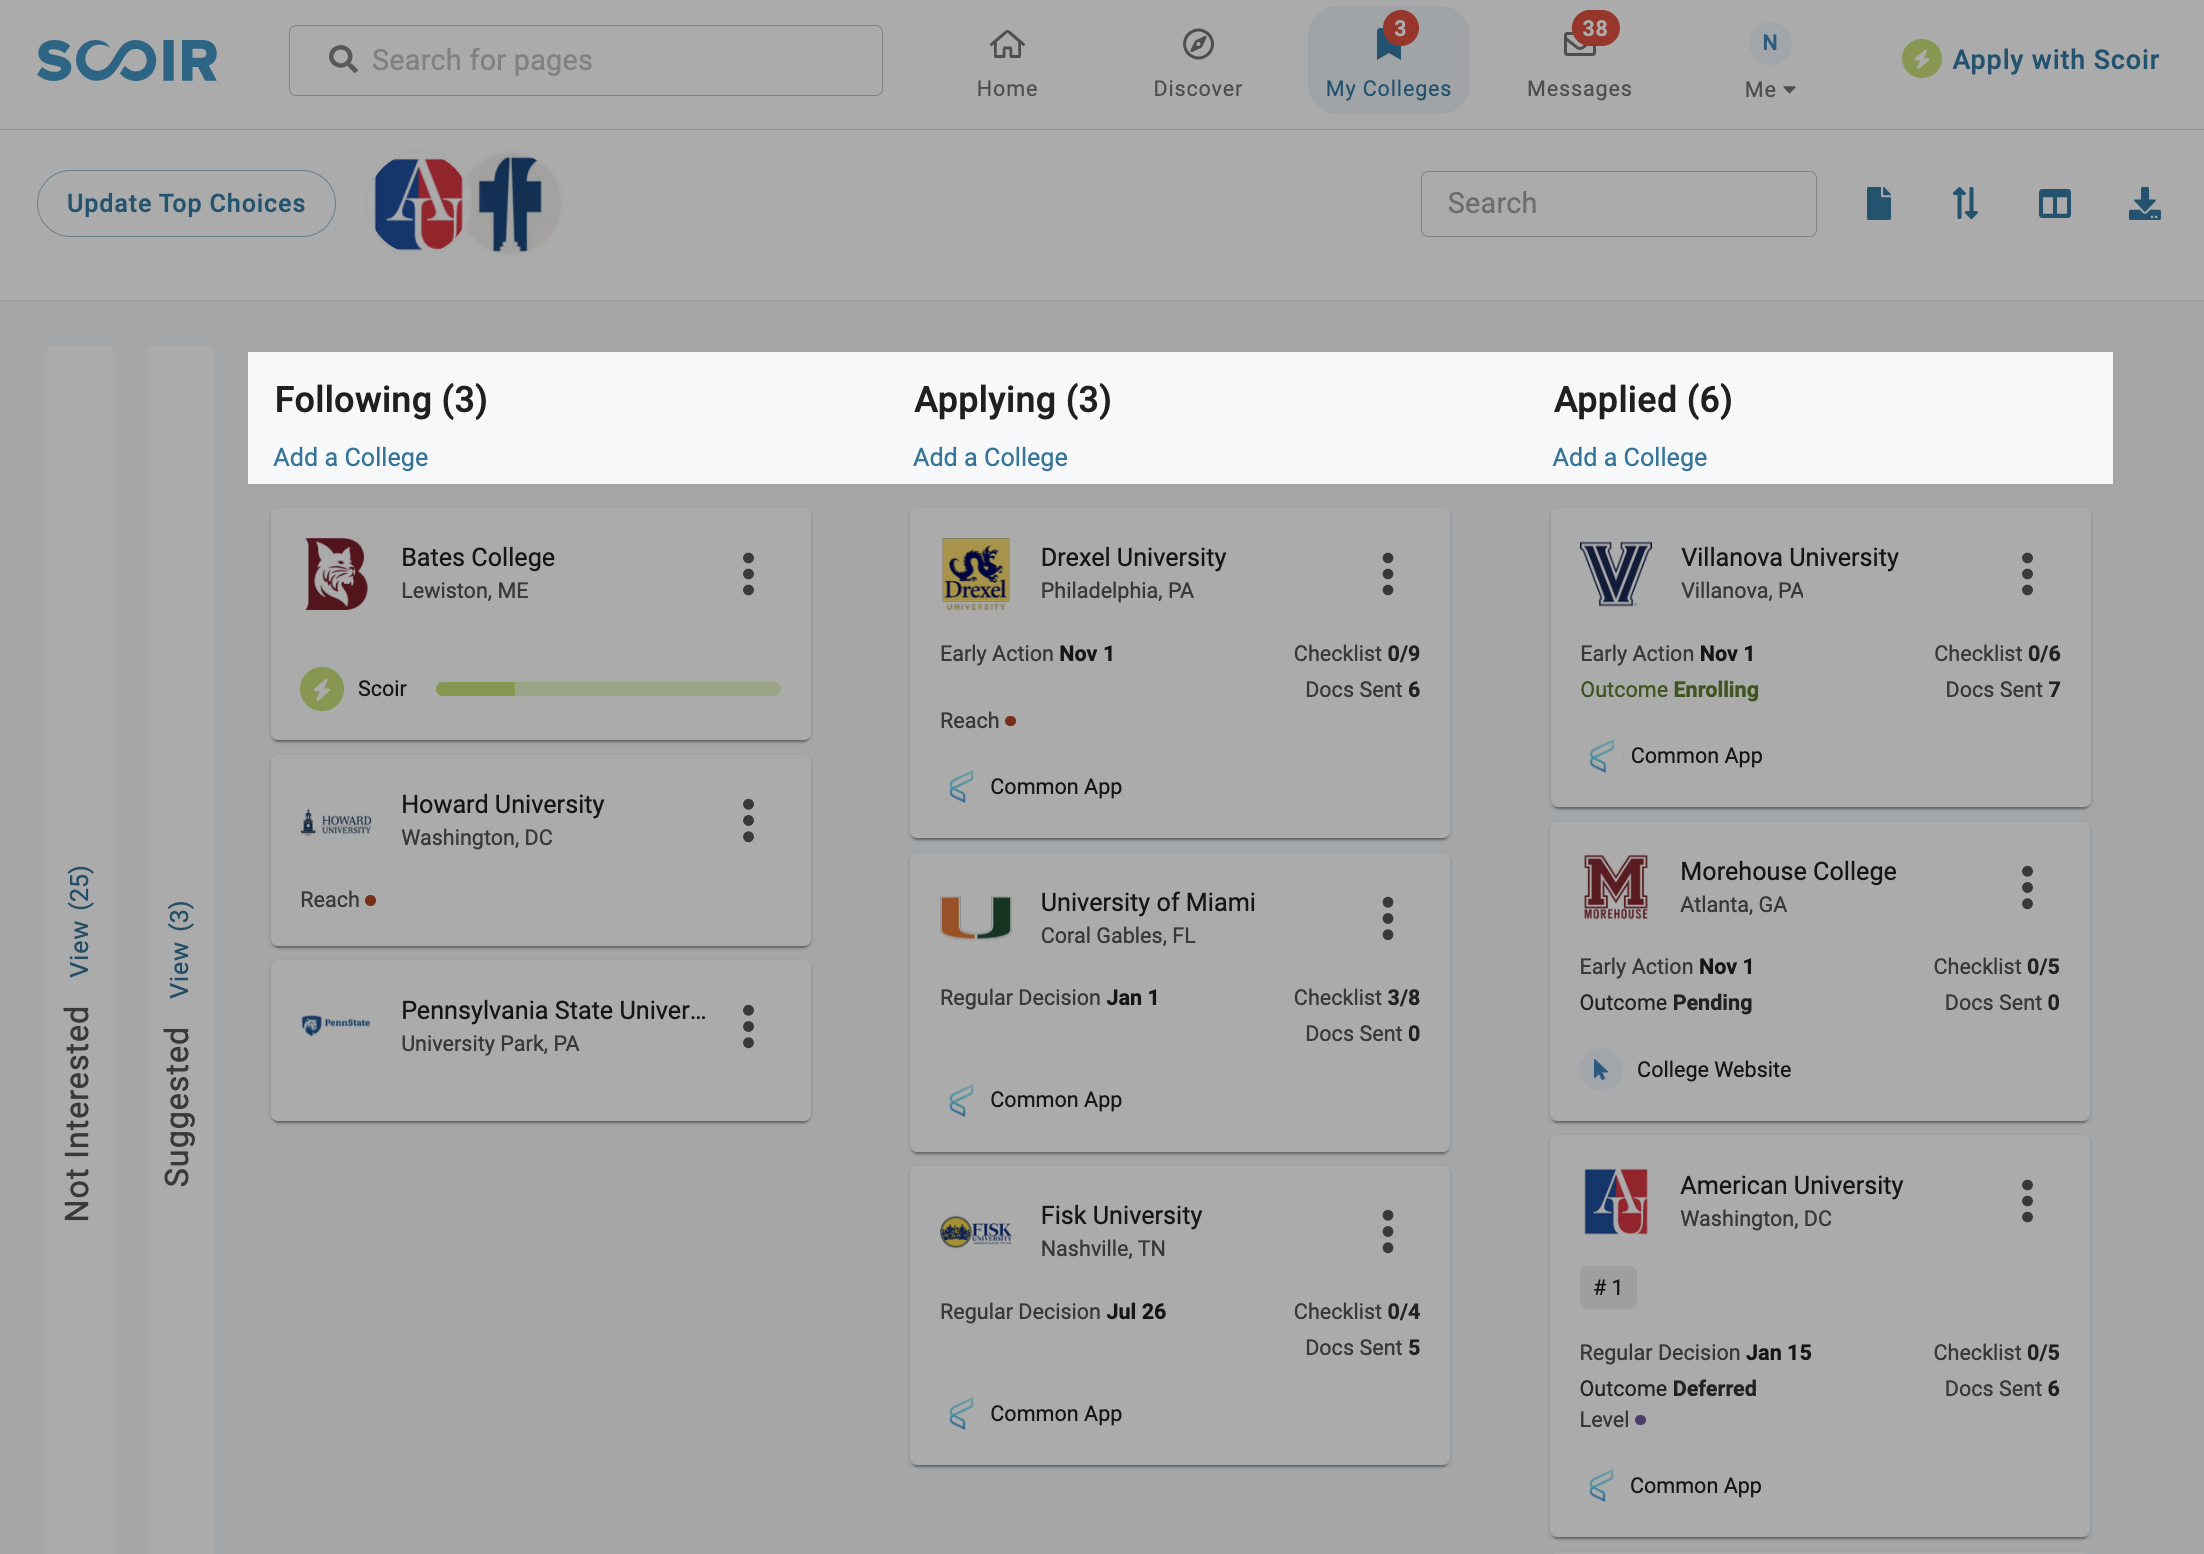Open Discover compass icon
This screenshot has height=1554, width=2204.
1197,44
